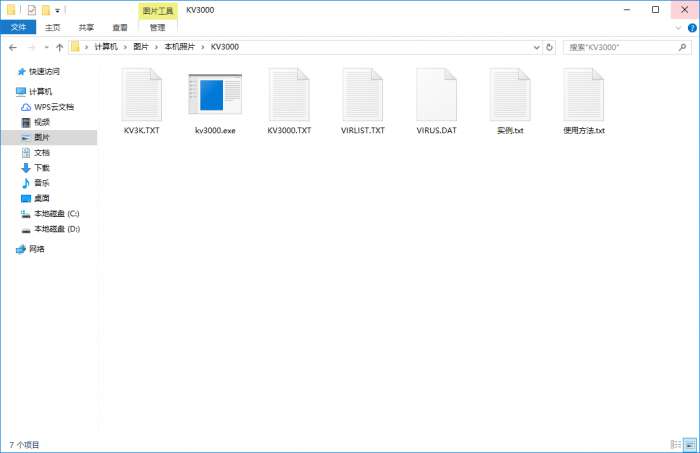Click 本机照片 in the address path
Screen dimensions: 700x453
tap(179, 47)
